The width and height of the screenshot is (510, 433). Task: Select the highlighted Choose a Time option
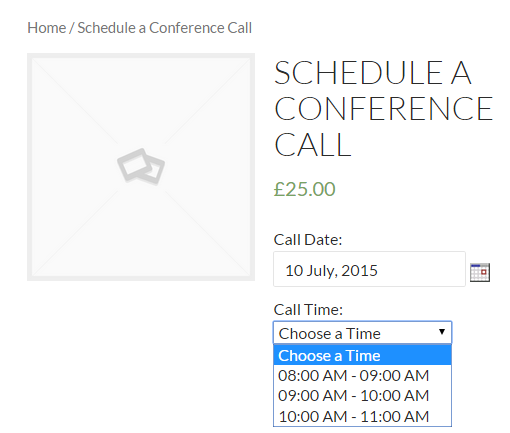coord(362,355)
